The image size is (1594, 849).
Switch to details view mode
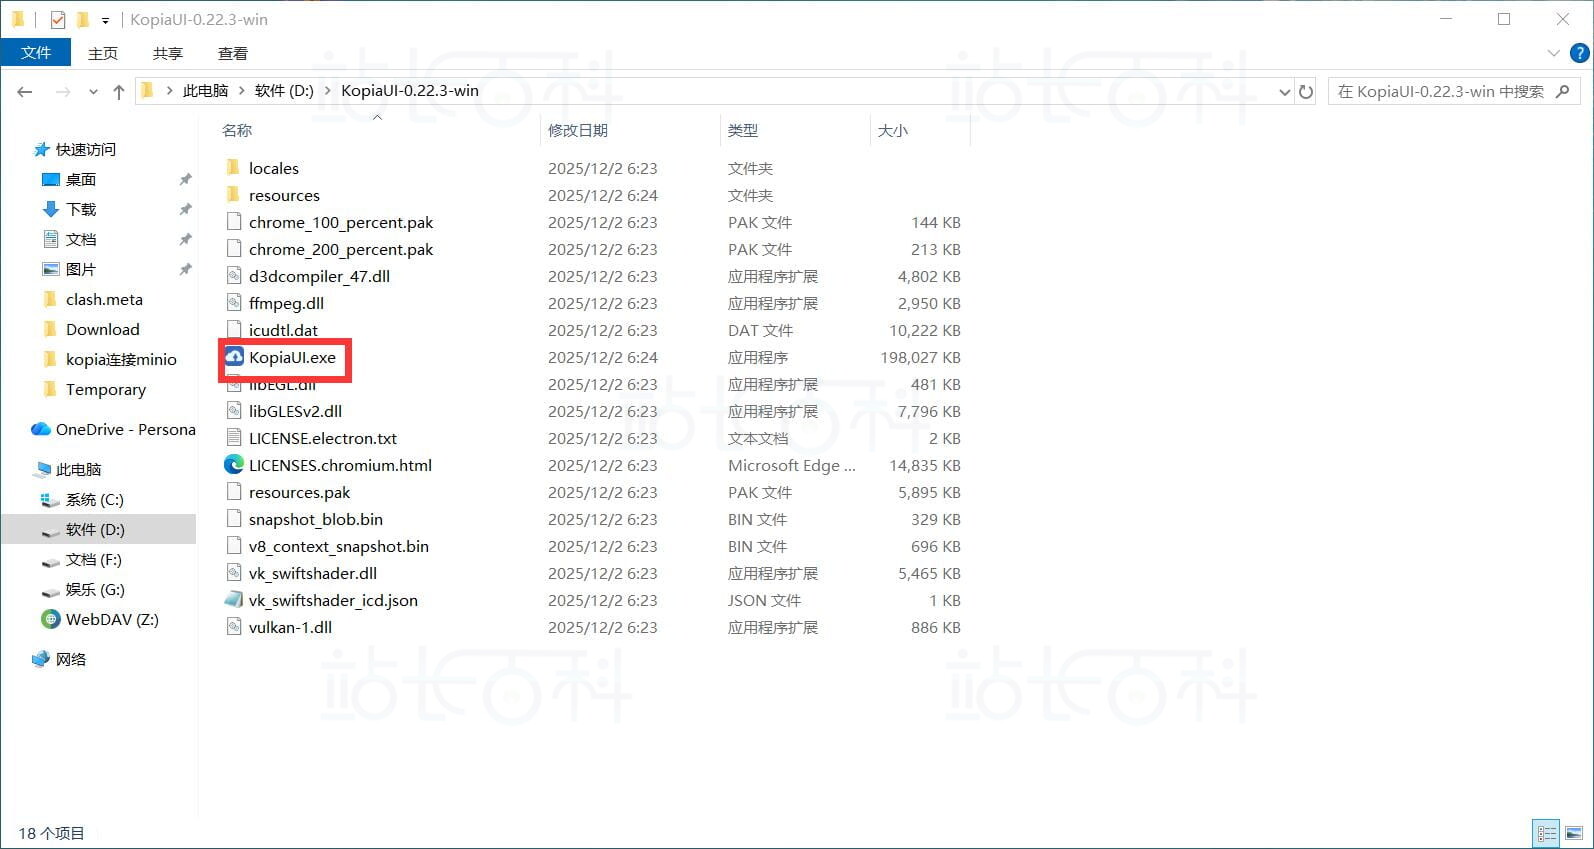1547,833
